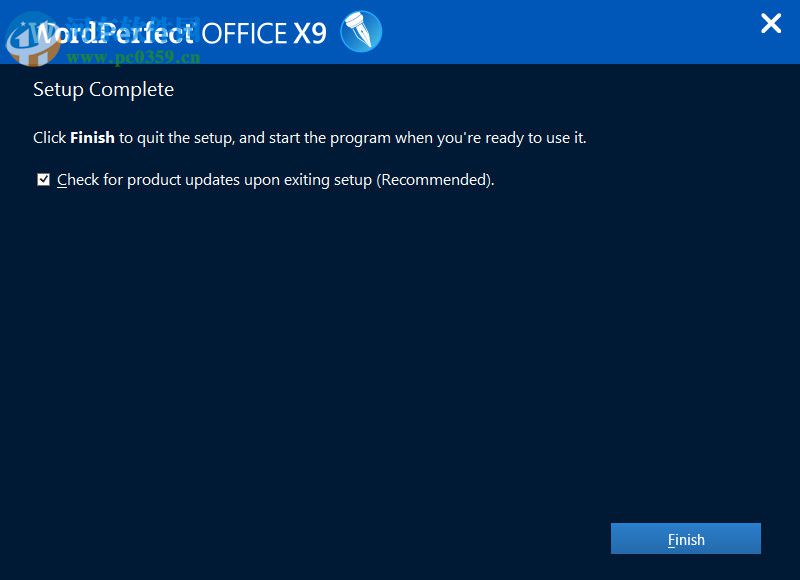
Task: Disable the Recommended updates check setting
Action: coord(43,179)
